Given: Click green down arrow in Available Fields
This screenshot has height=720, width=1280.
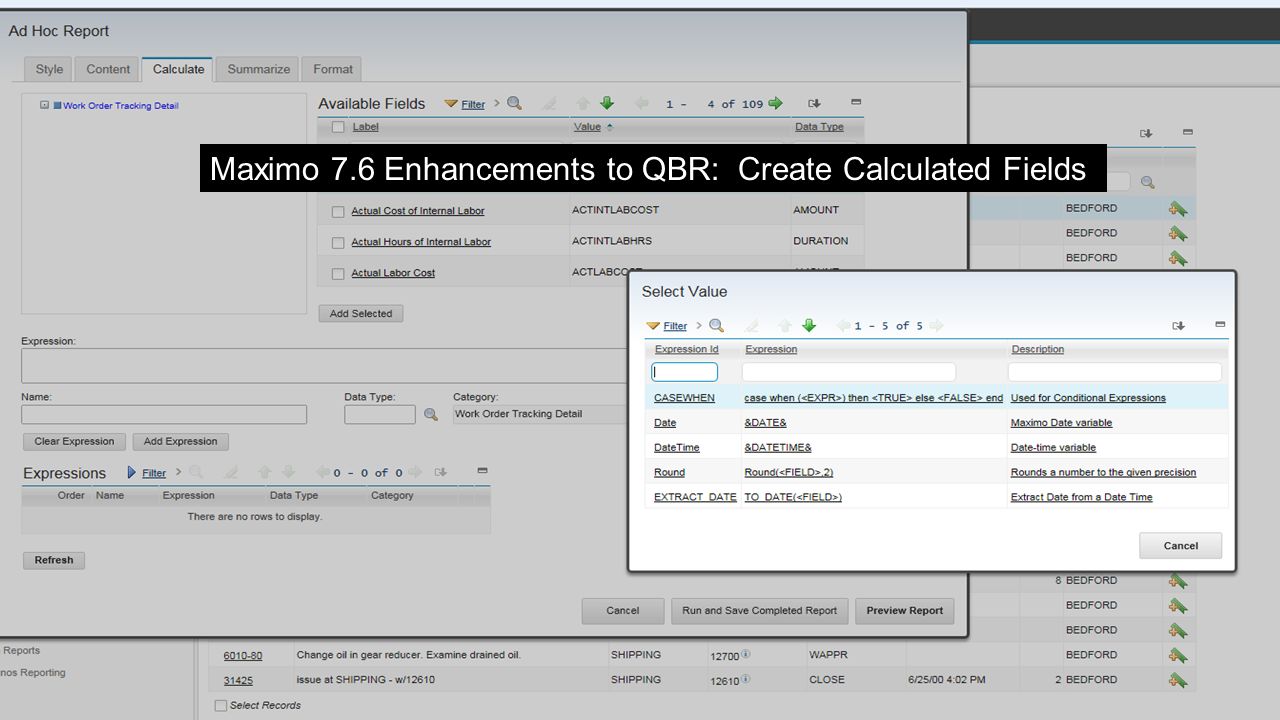Looking at the screenshot, I should pyautogui.click(x=606, y=103).
